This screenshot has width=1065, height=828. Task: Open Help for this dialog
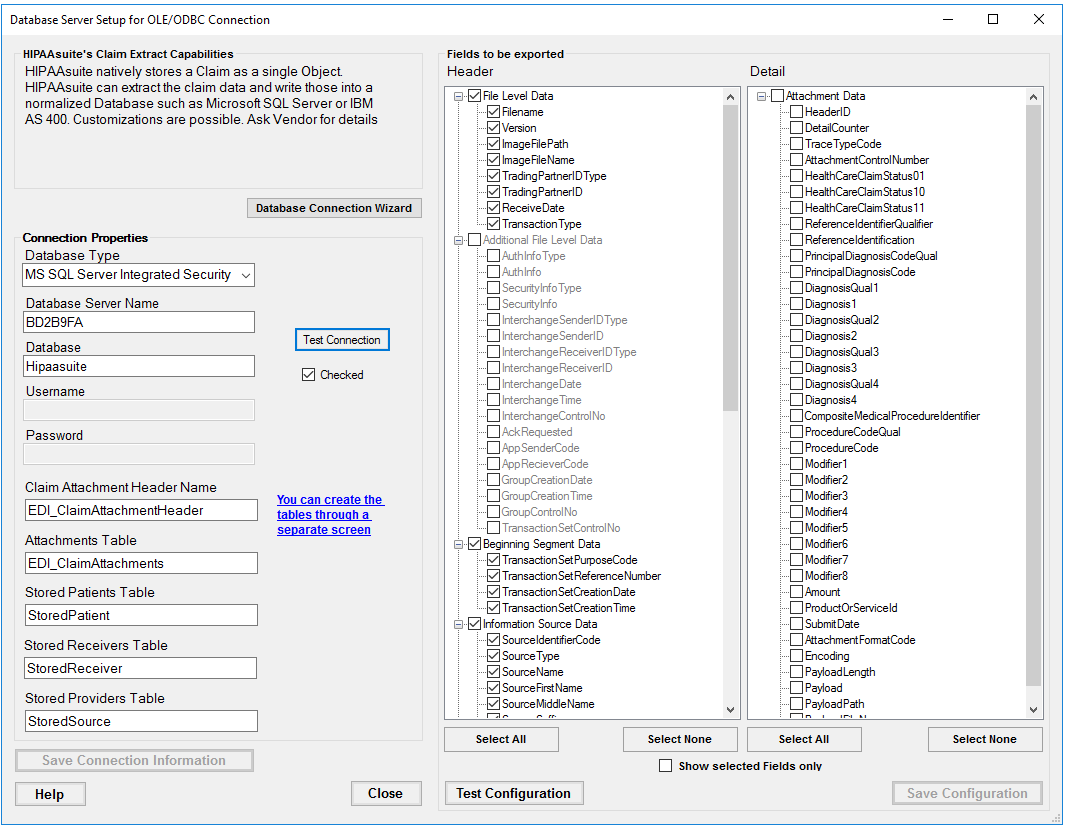pyautogui.click(x=50, y=794)
